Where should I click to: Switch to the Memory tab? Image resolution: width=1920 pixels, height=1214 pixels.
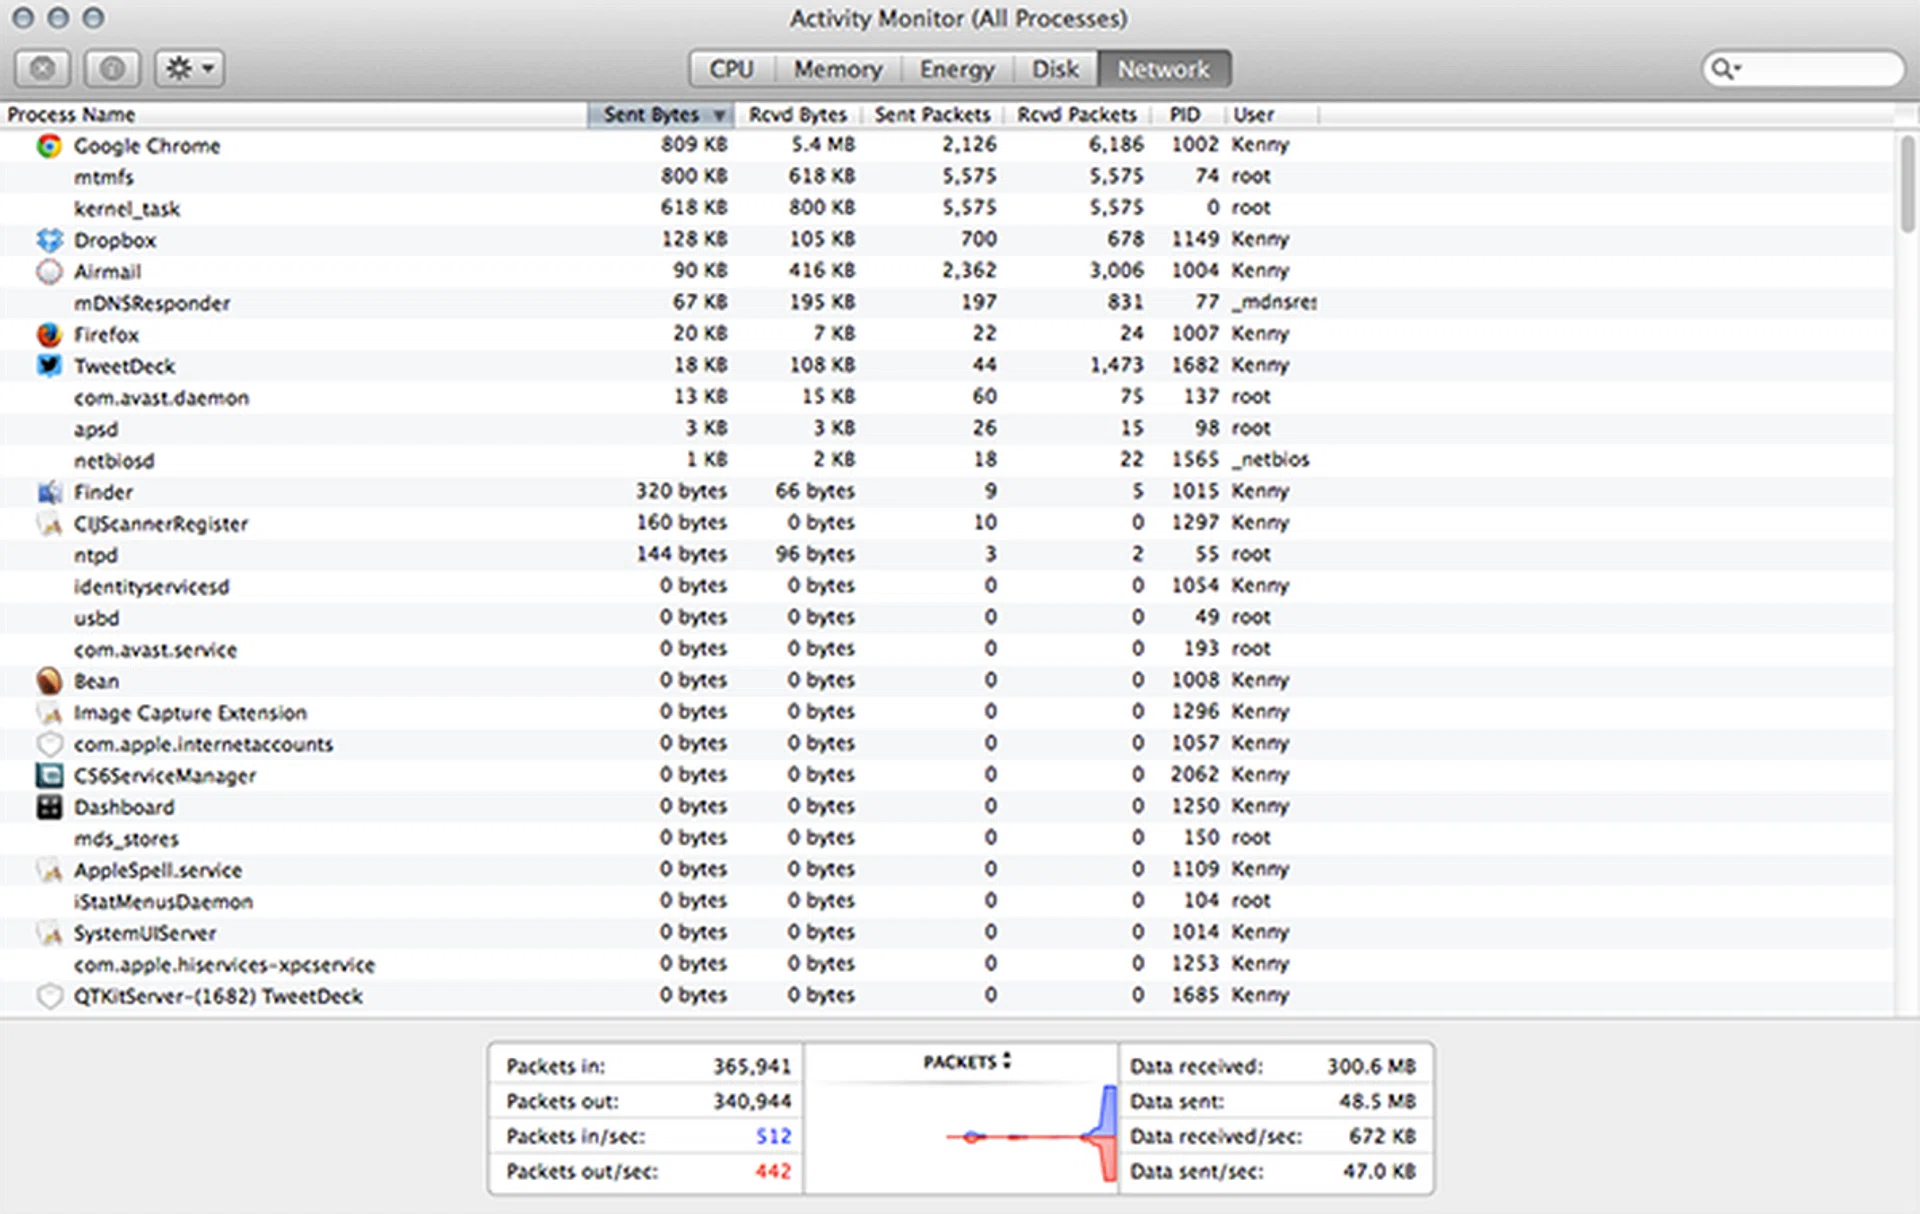[838, 69]
